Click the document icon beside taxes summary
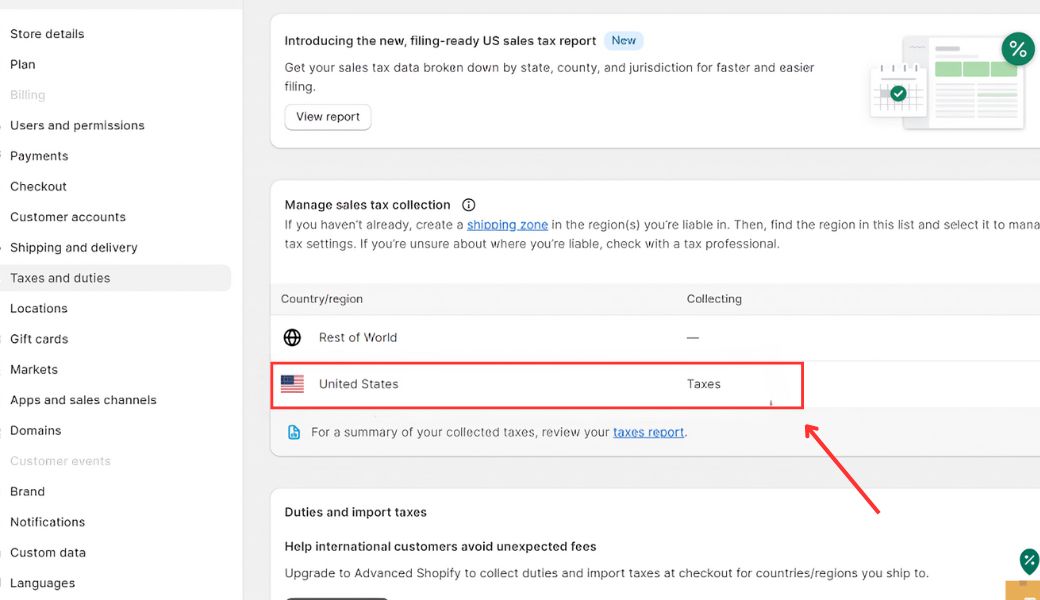 point(294,432)
